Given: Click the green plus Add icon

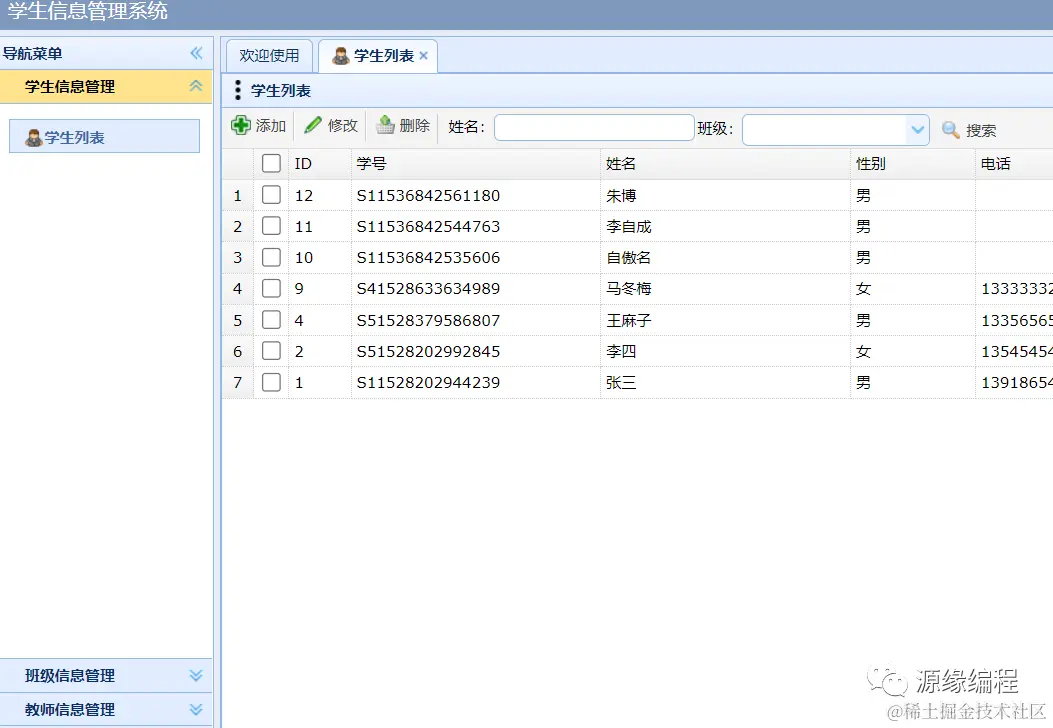Looking at the screenshot, I should pos(240,126).
